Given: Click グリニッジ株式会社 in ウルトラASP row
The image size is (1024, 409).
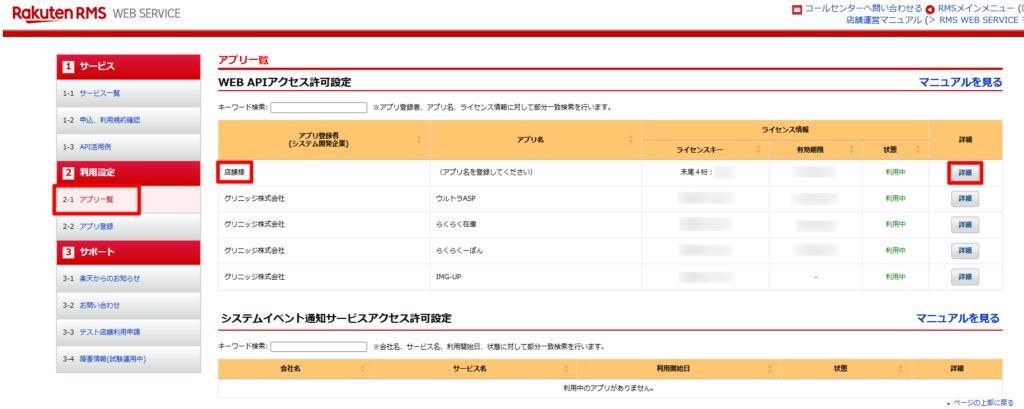Looking at the screenshot, I should click(x=254, y=198).
